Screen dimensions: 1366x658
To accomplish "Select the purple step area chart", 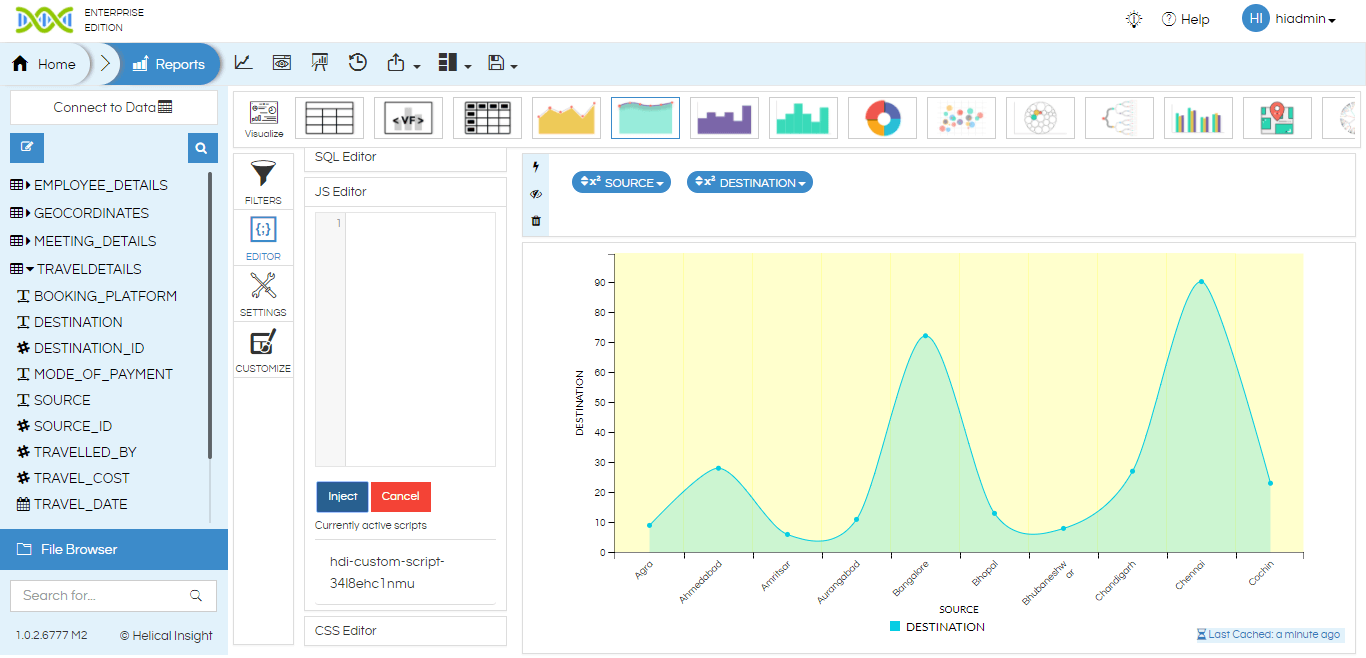I will pyautogui.click(x=724, y=118).
